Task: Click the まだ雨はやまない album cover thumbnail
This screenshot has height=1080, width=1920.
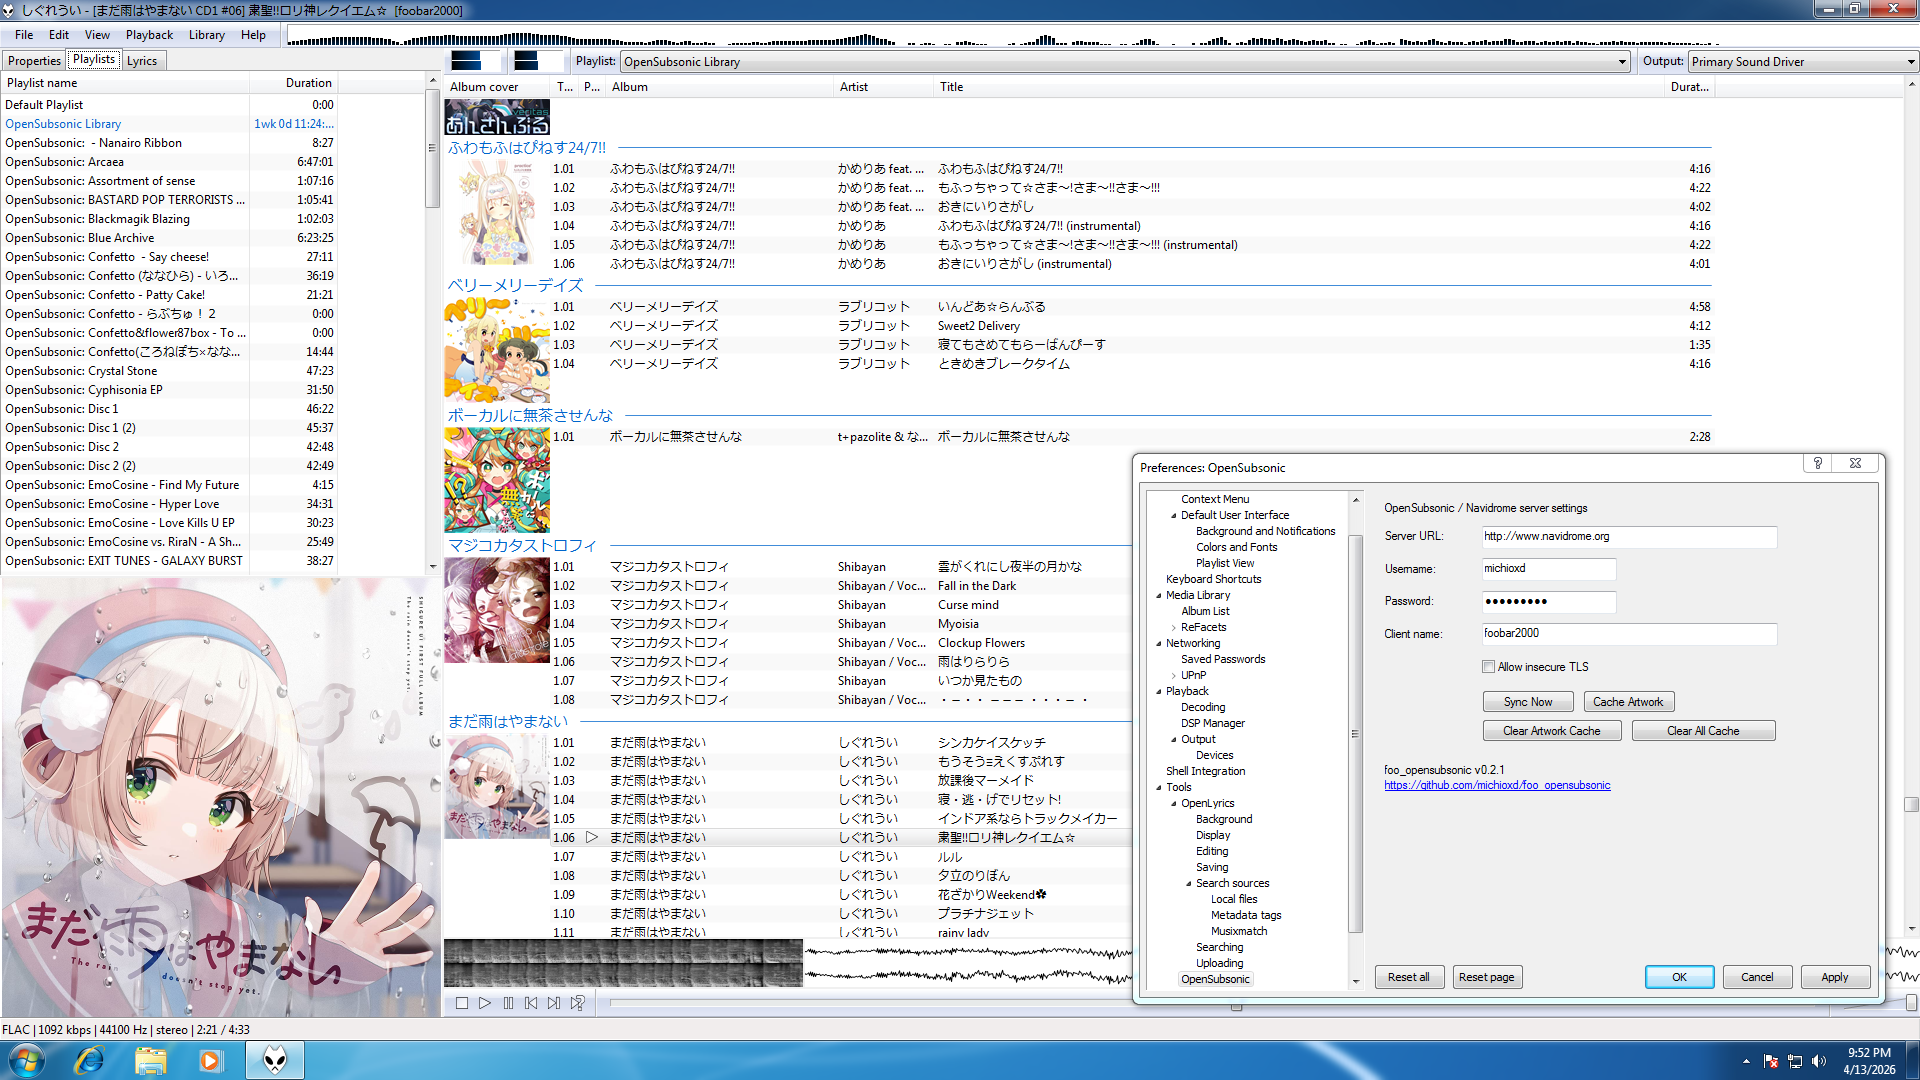Action: tap(497, 786)
